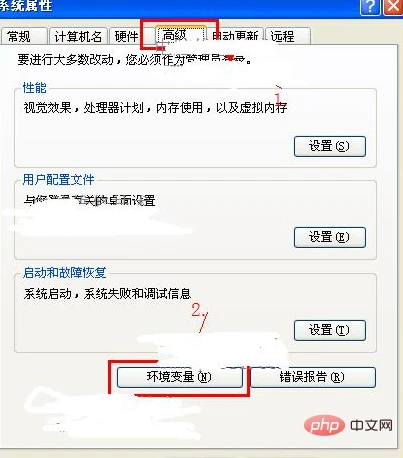The width and height of the screenshot is (403, 458).
Task: Open the 计算机名 tab
Action: pyautogui.click(x=78, y=36)
